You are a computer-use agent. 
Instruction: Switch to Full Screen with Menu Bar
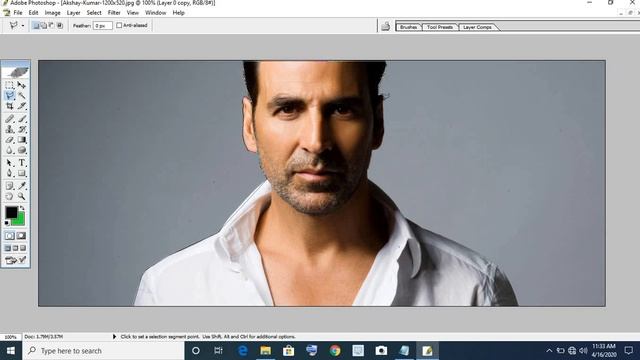16,248
